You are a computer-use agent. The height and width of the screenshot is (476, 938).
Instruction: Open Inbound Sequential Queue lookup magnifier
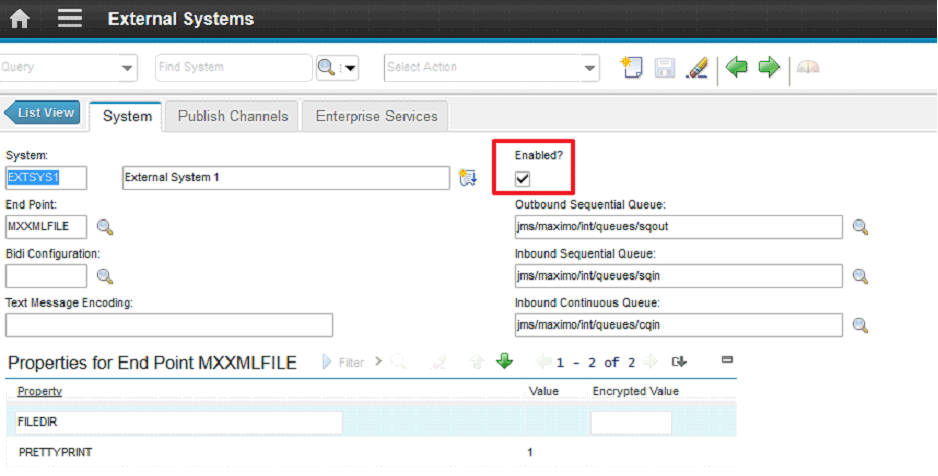click(x=860, y=276)
